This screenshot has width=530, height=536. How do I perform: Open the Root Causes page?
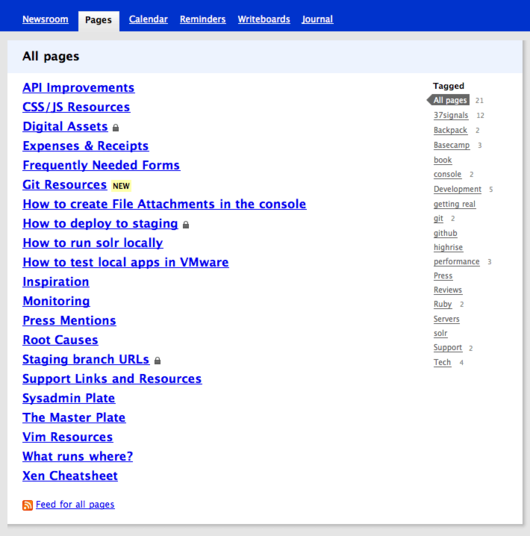tap(60, 340)
